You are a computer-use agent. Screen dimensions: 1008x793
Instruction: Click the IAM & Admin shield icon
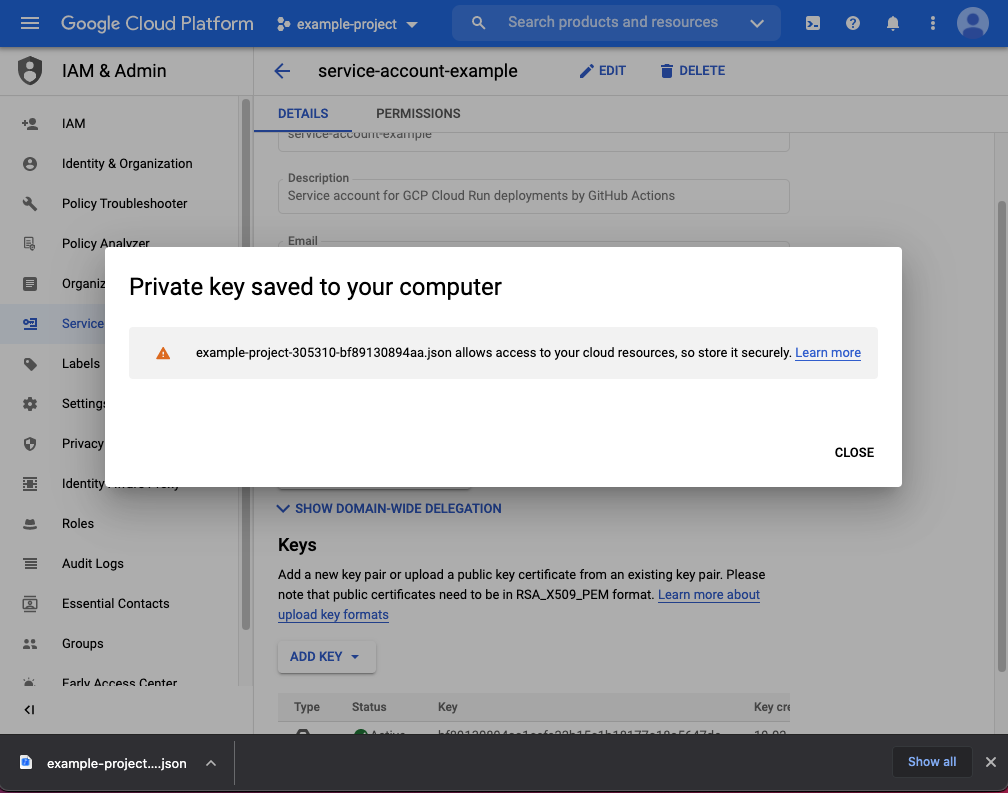pyautogui.click(x=30, y=71)
